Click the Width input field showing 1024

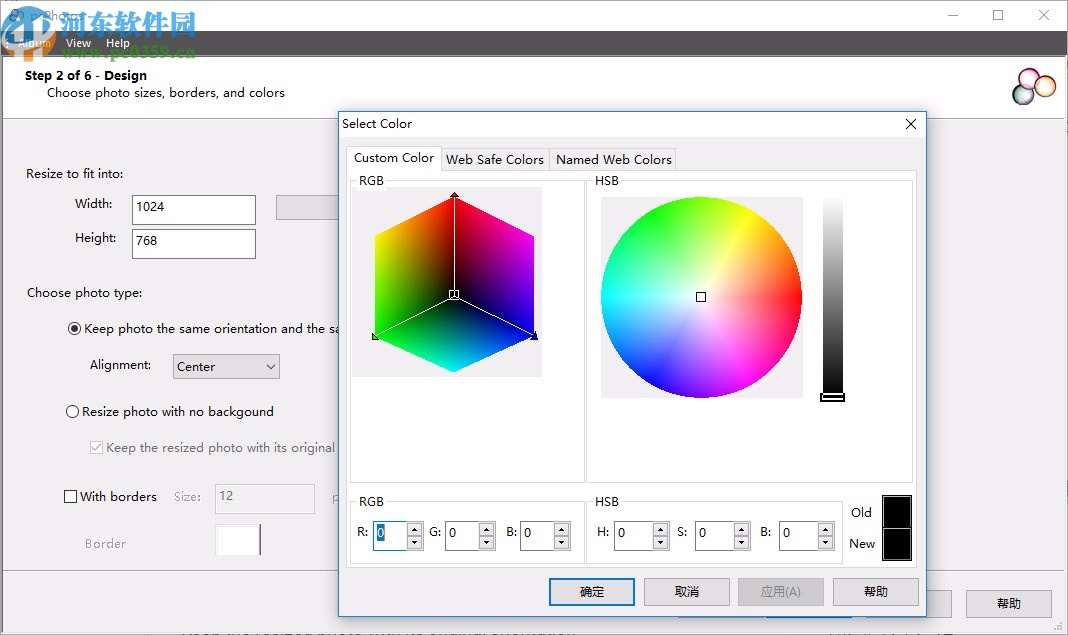point(193,208)
